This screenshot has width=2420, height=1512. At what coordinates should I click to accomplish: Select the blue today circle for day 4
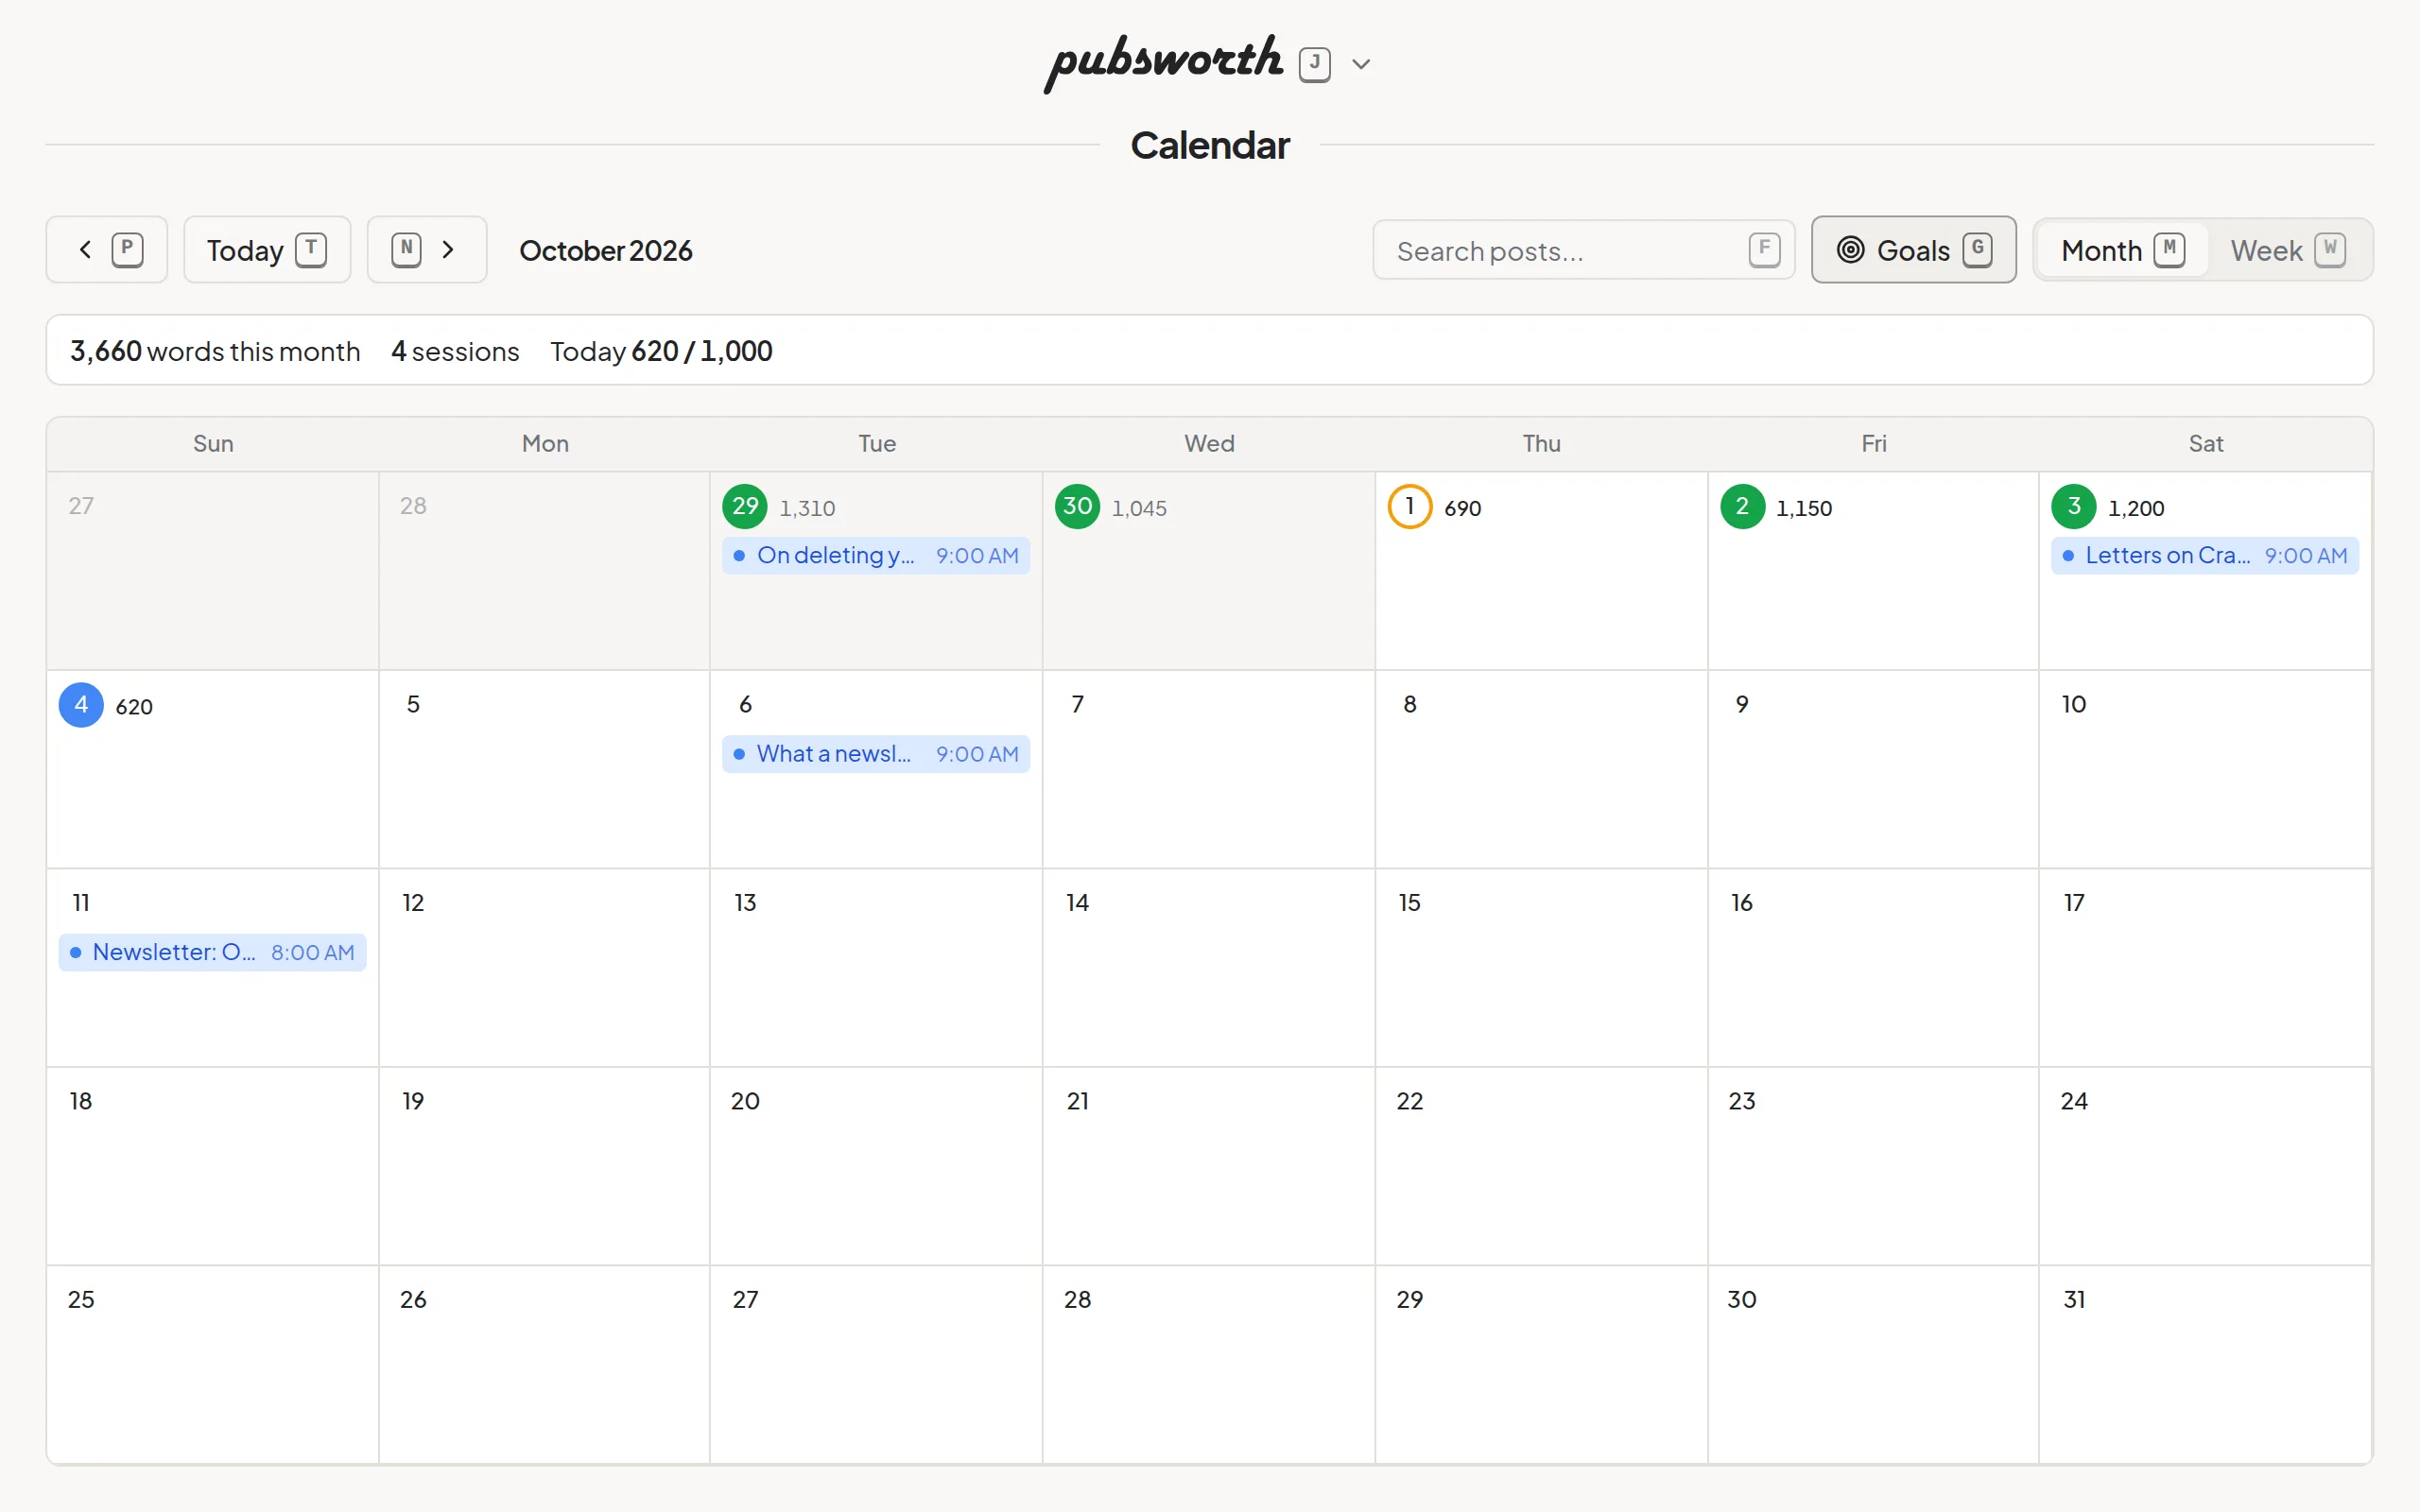pos(81,705)
